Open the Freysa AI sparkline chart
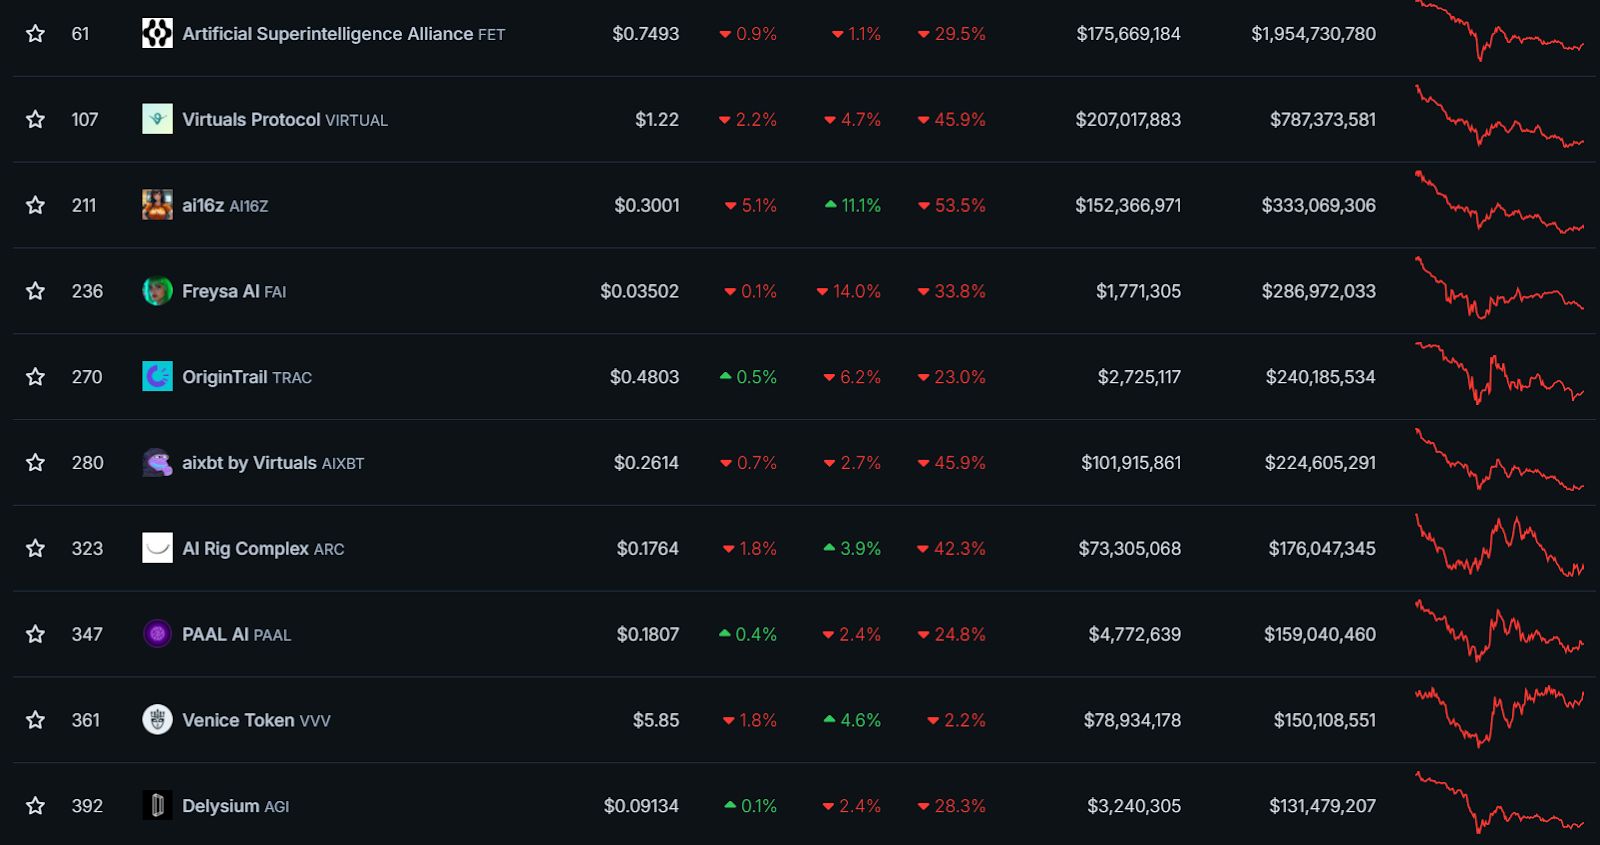Image resolution: width=1600 pixels, height=845 pixels. pos(1499,289)
